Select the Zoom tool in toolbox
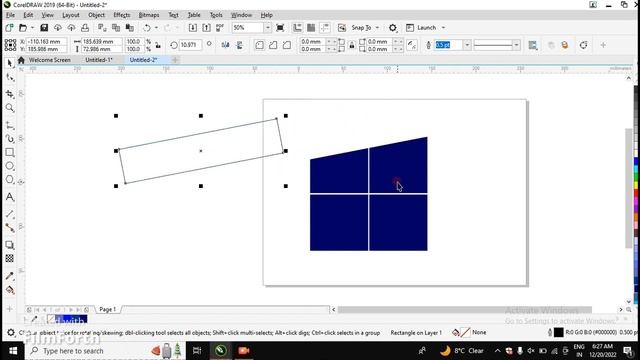The image size is (640, 360). 10,108
